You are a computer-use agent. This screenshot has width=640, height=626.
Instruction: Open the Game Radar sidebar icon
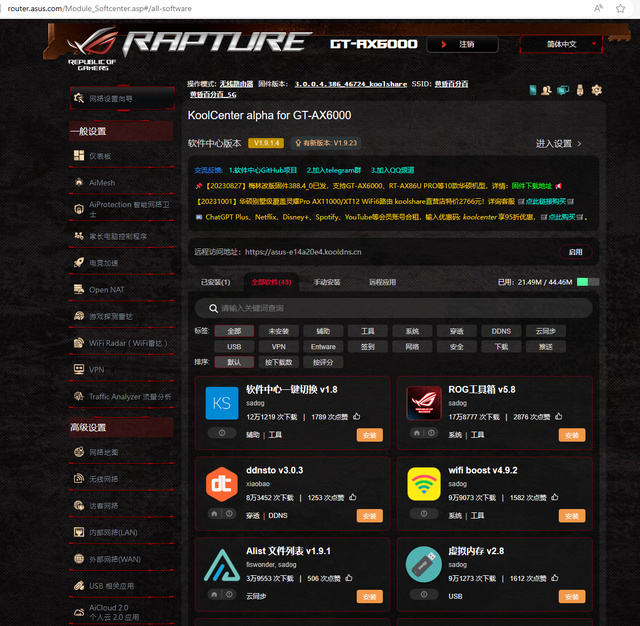pyautogui.click(x=79, y=316)
